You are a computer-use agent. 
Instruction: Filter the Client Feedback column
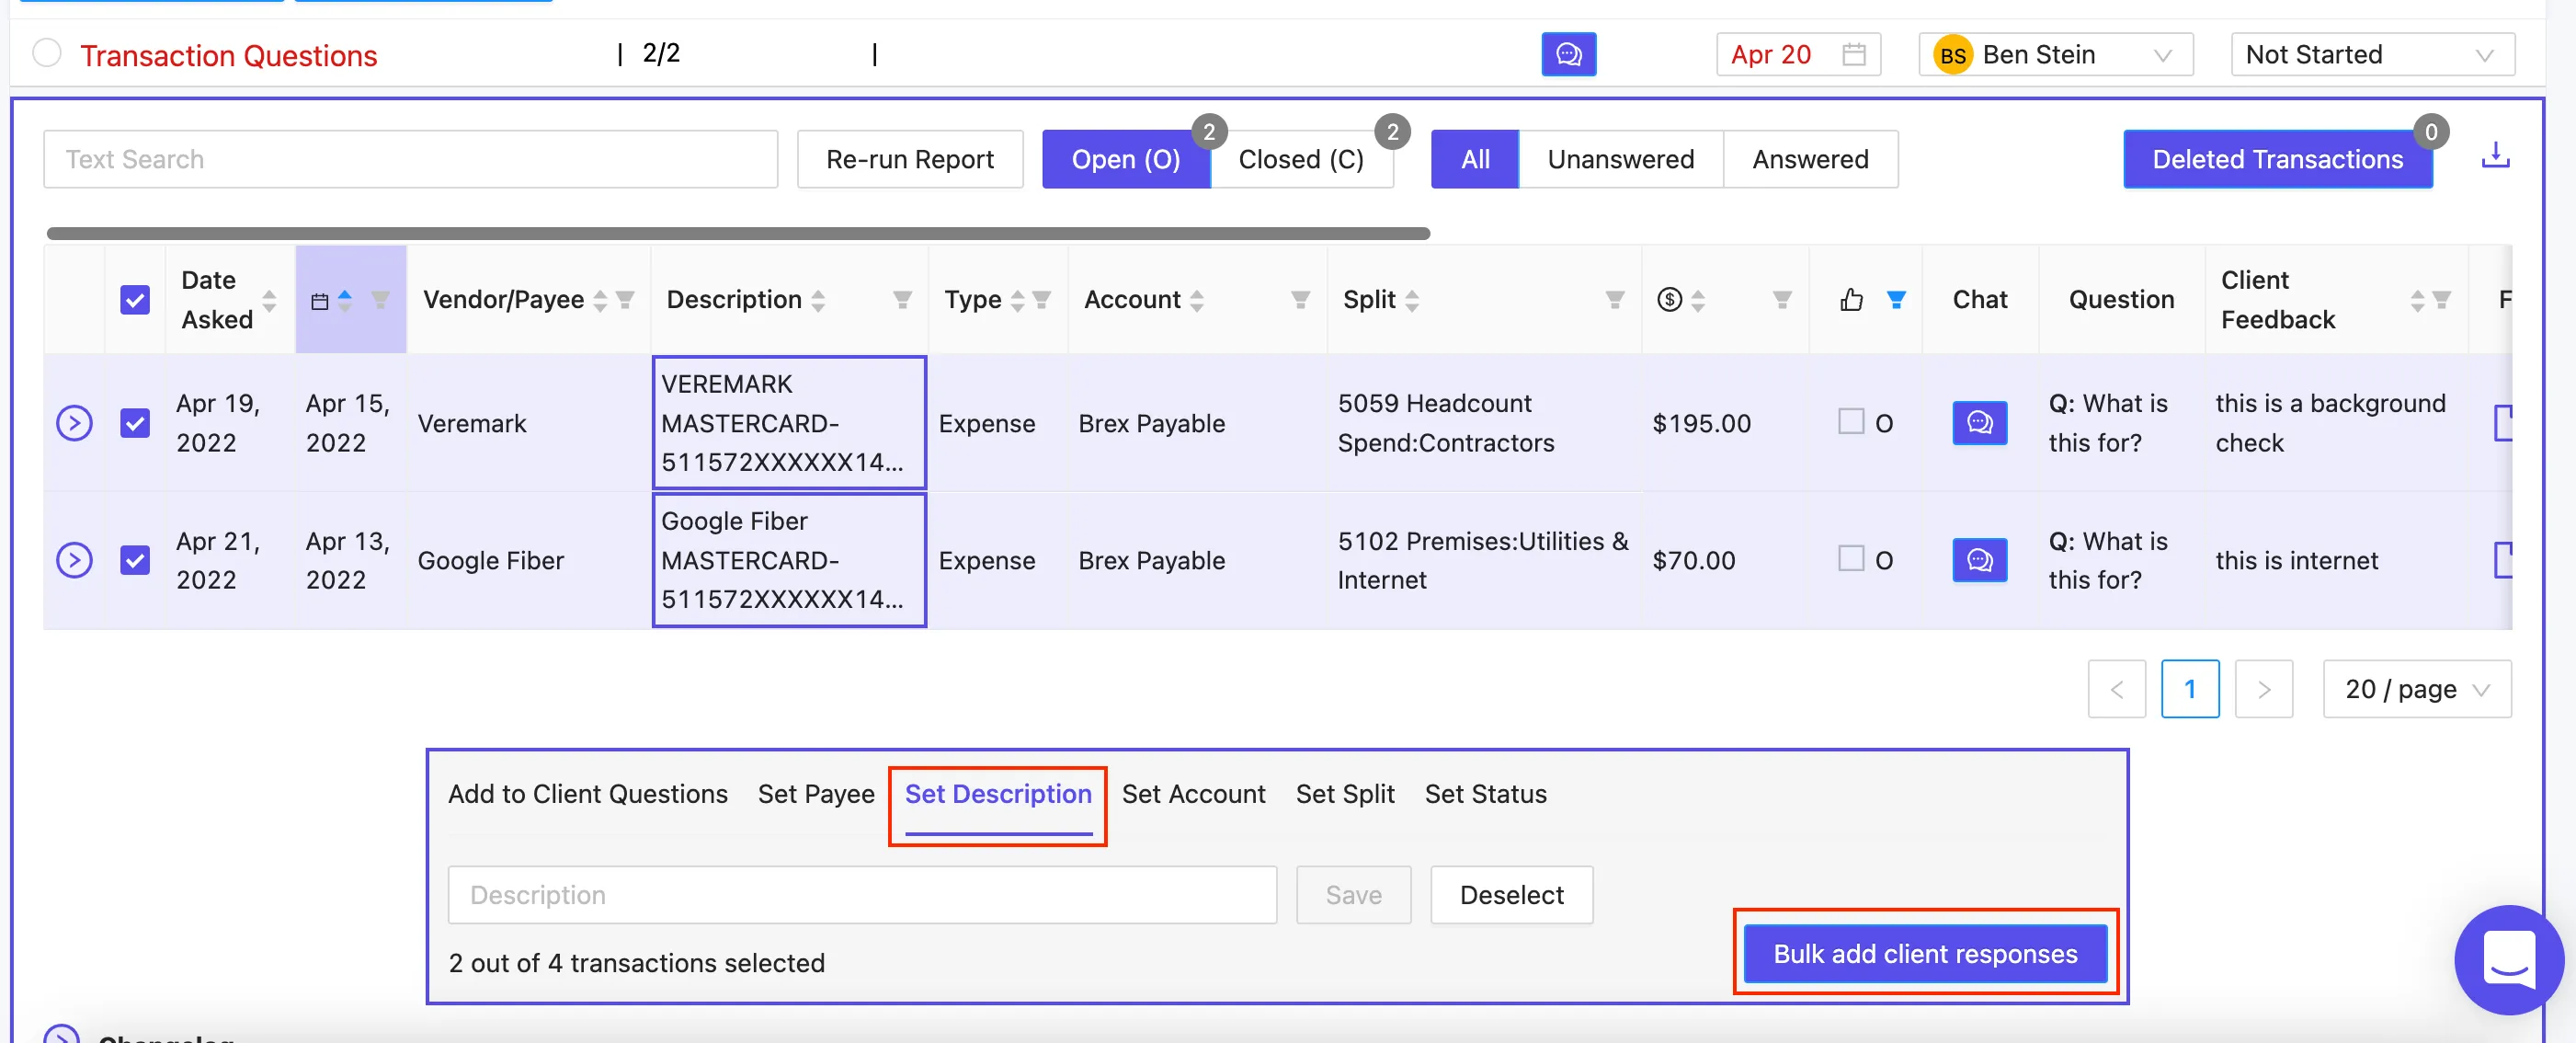(2441, 299)
